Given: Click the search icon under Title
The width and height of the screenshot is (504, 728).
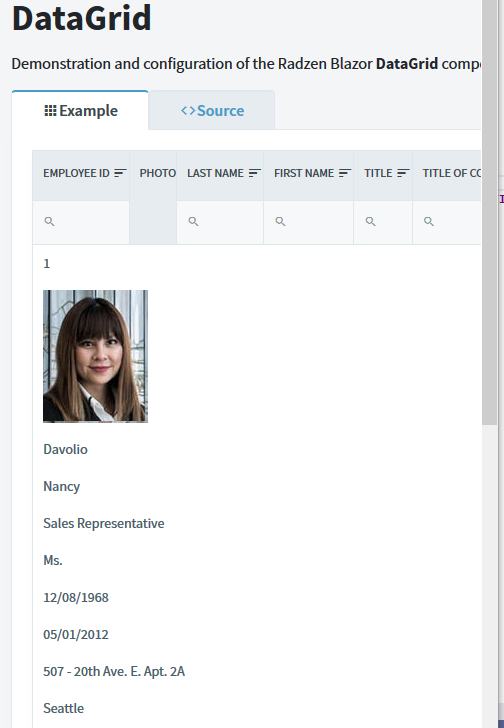Looking at the screenshot, I should coord(370,221).
